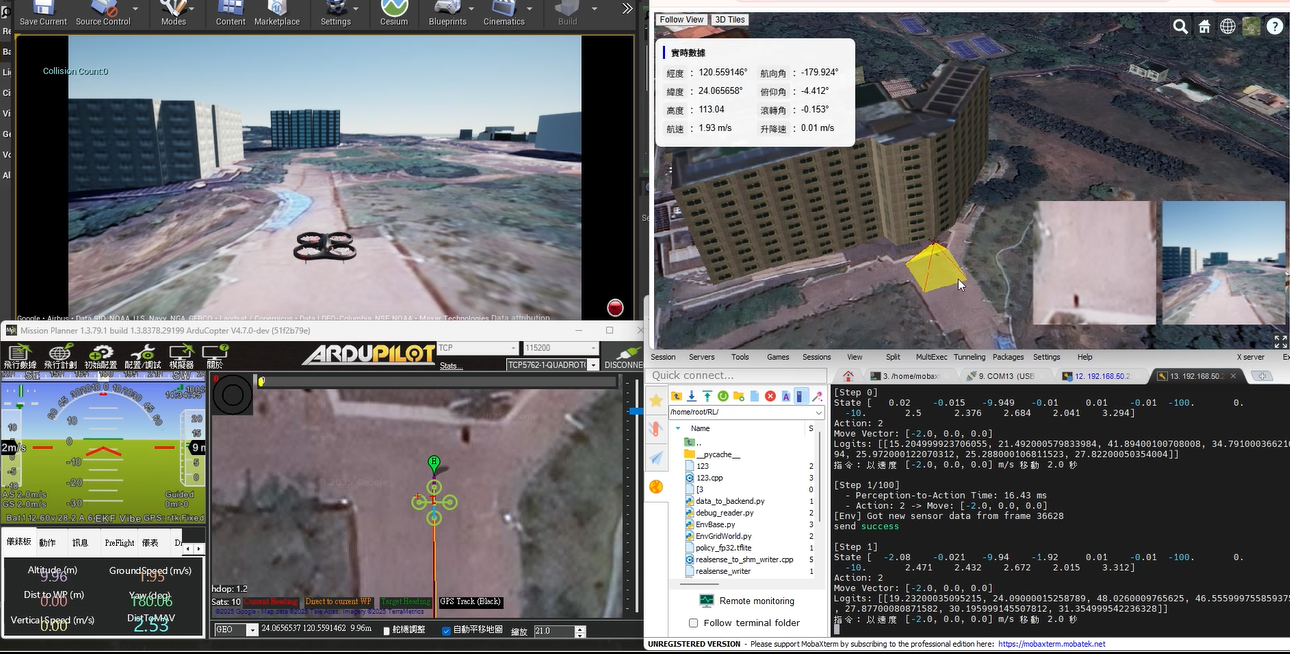Click the home view icon in map viewer

point(1205,27)
